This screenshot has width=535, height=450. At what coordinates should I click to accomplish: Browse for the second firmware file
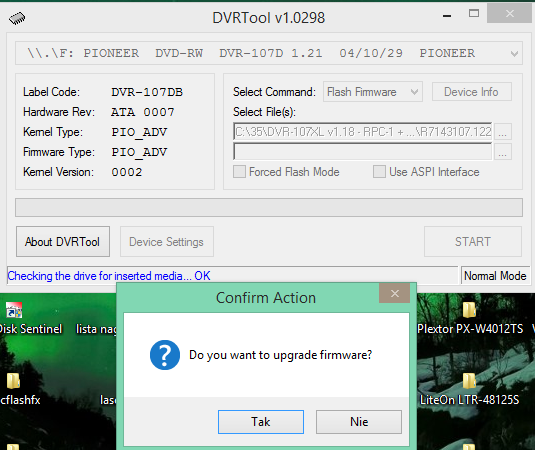pyautogui.click(x=502, y=152)
